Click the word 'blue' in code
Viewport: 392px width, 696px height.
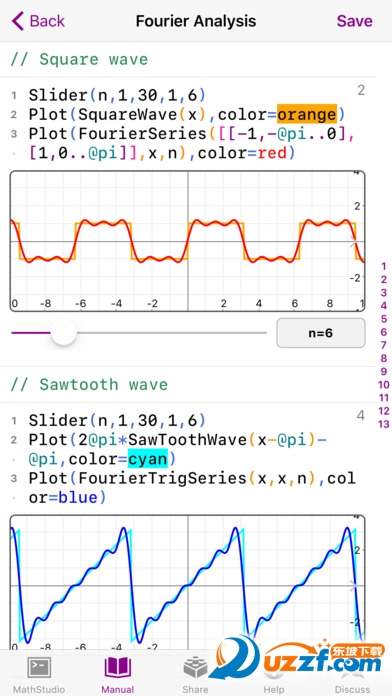point(78,498)
